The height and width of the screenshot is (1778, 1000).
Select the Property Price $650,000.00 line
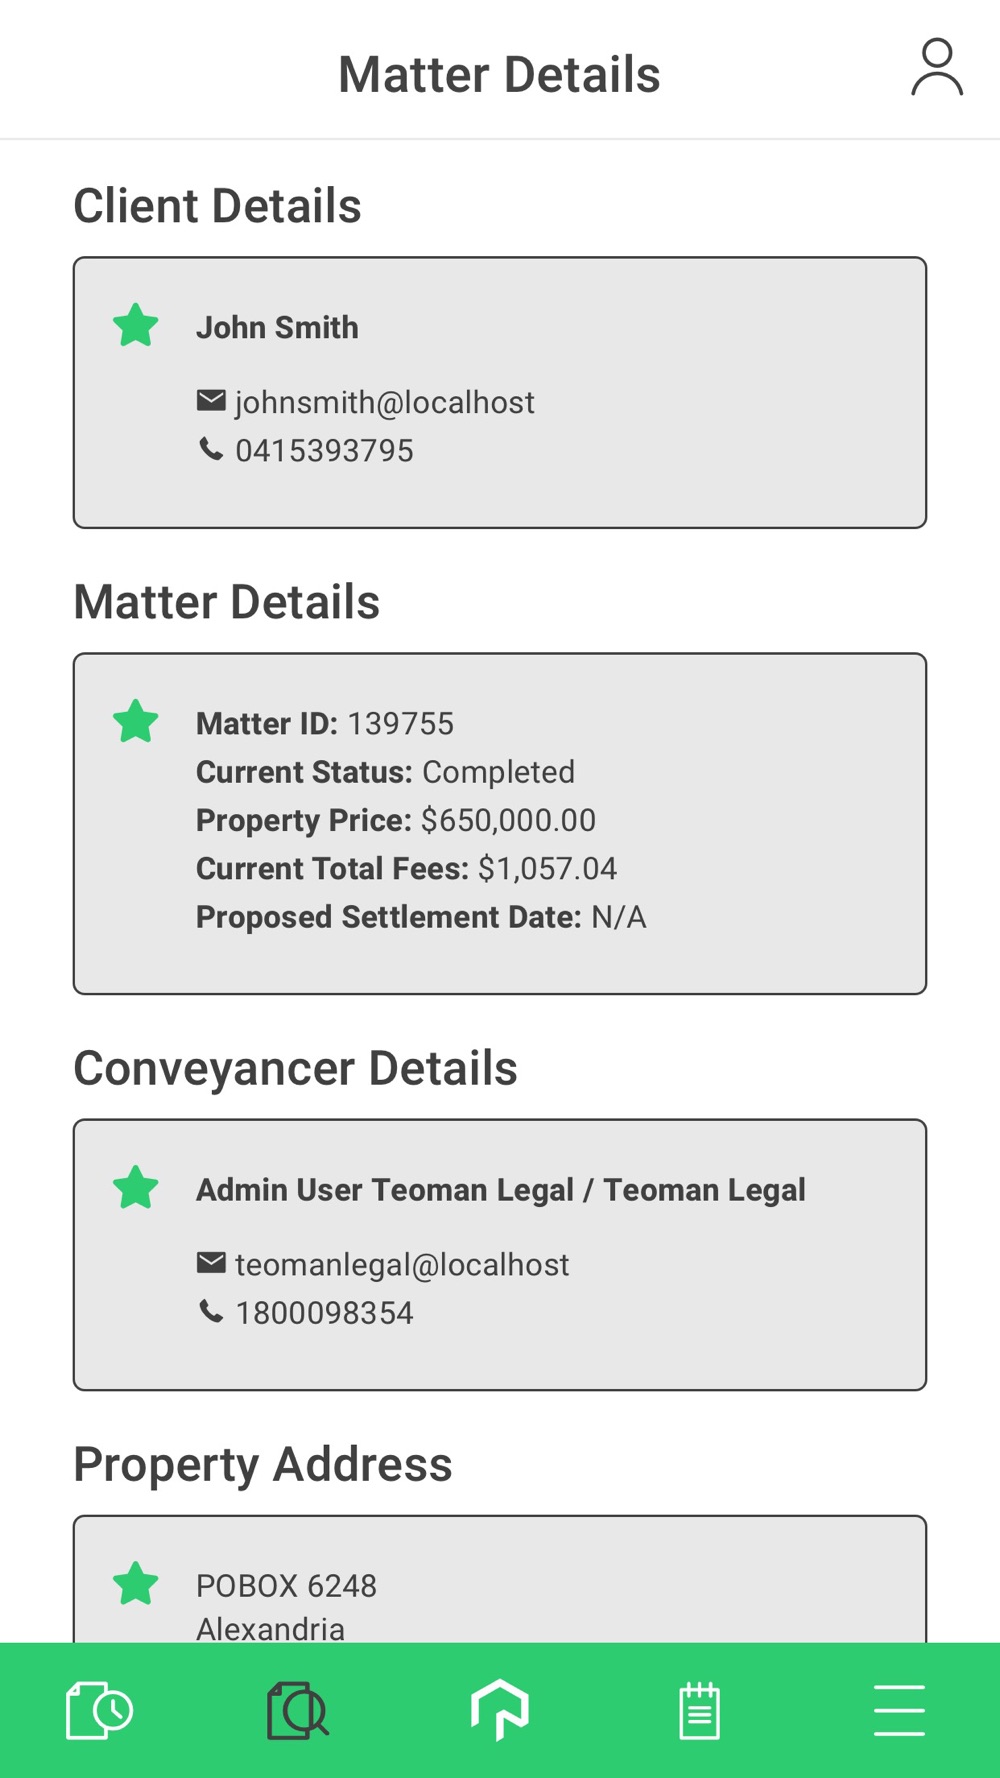coord(396,820)
